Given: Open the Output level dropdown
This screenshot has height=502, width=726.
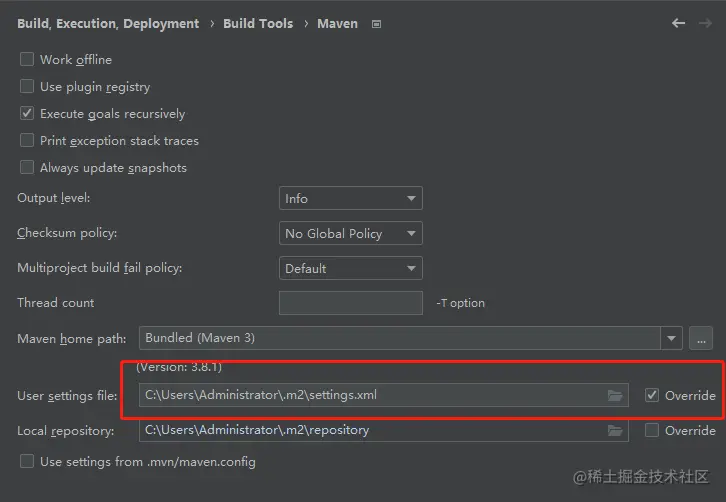Looking at the screenshot, I should click(350, 198).
